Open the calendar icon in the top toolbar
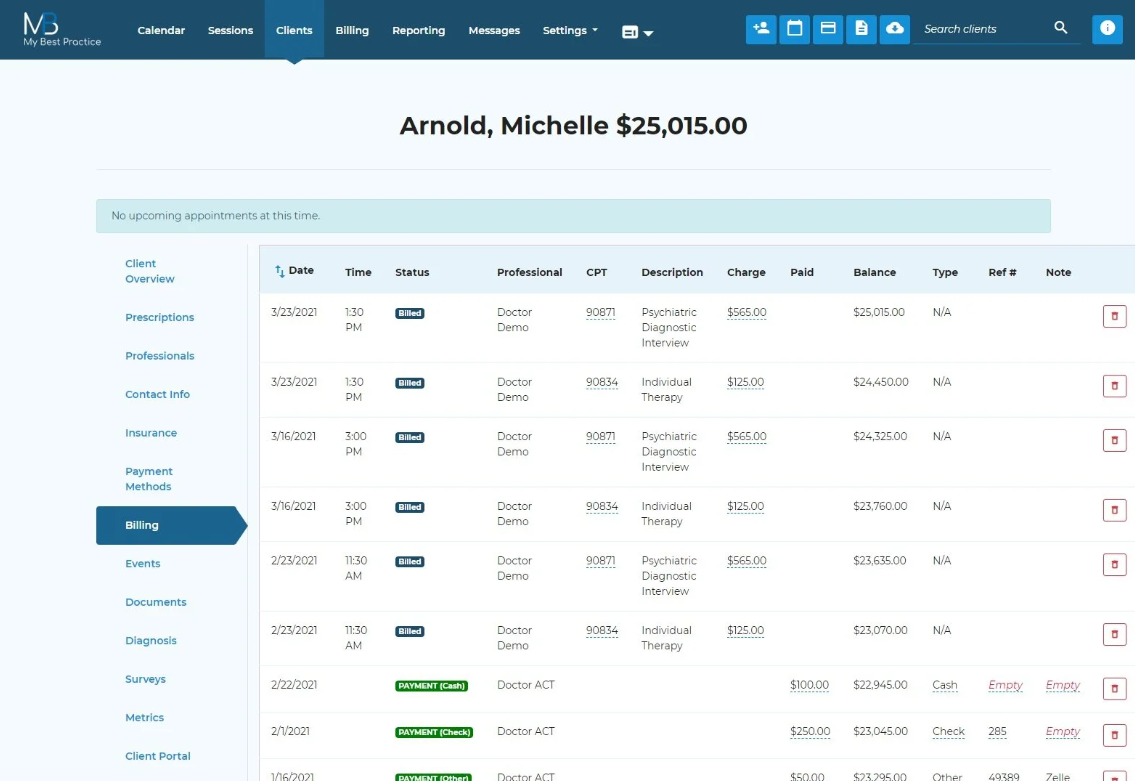 (794, 29)
